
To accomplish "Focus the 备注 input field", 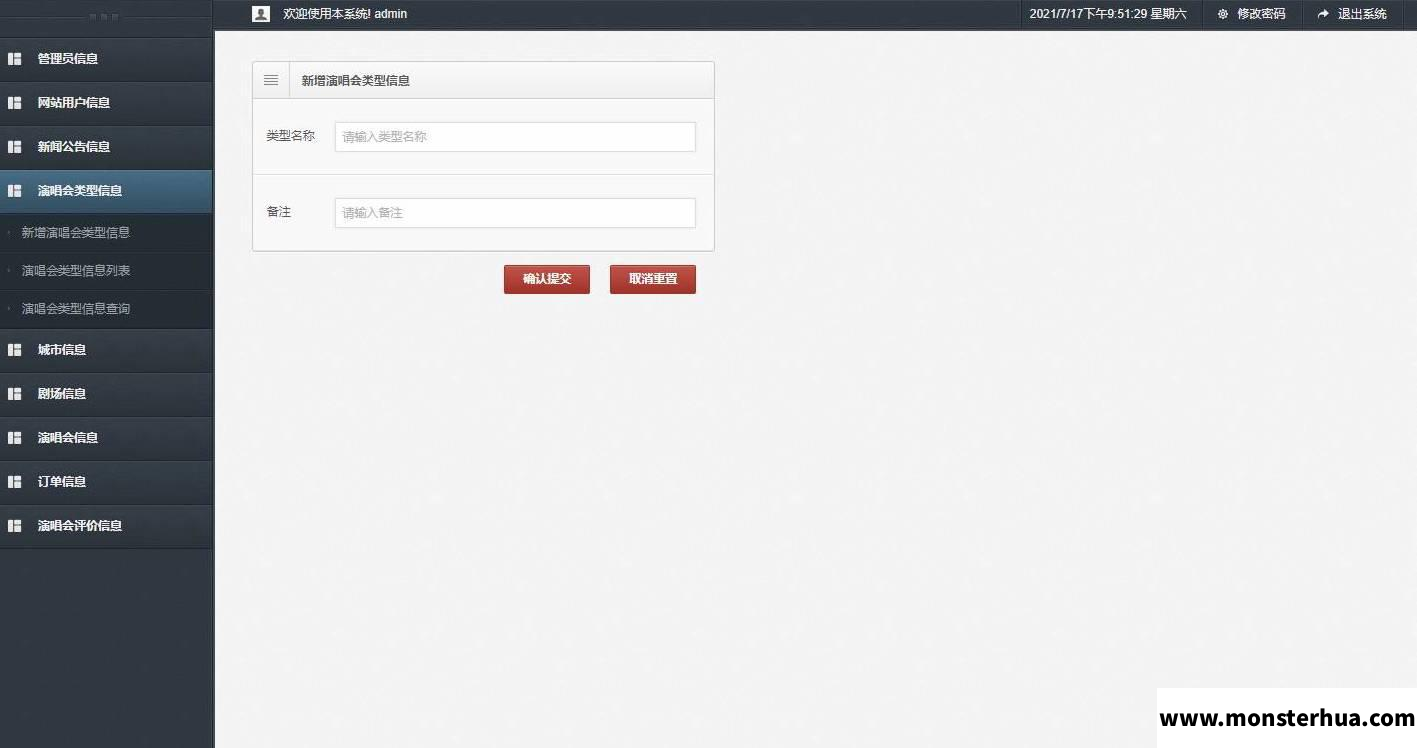I will [515, 213].
